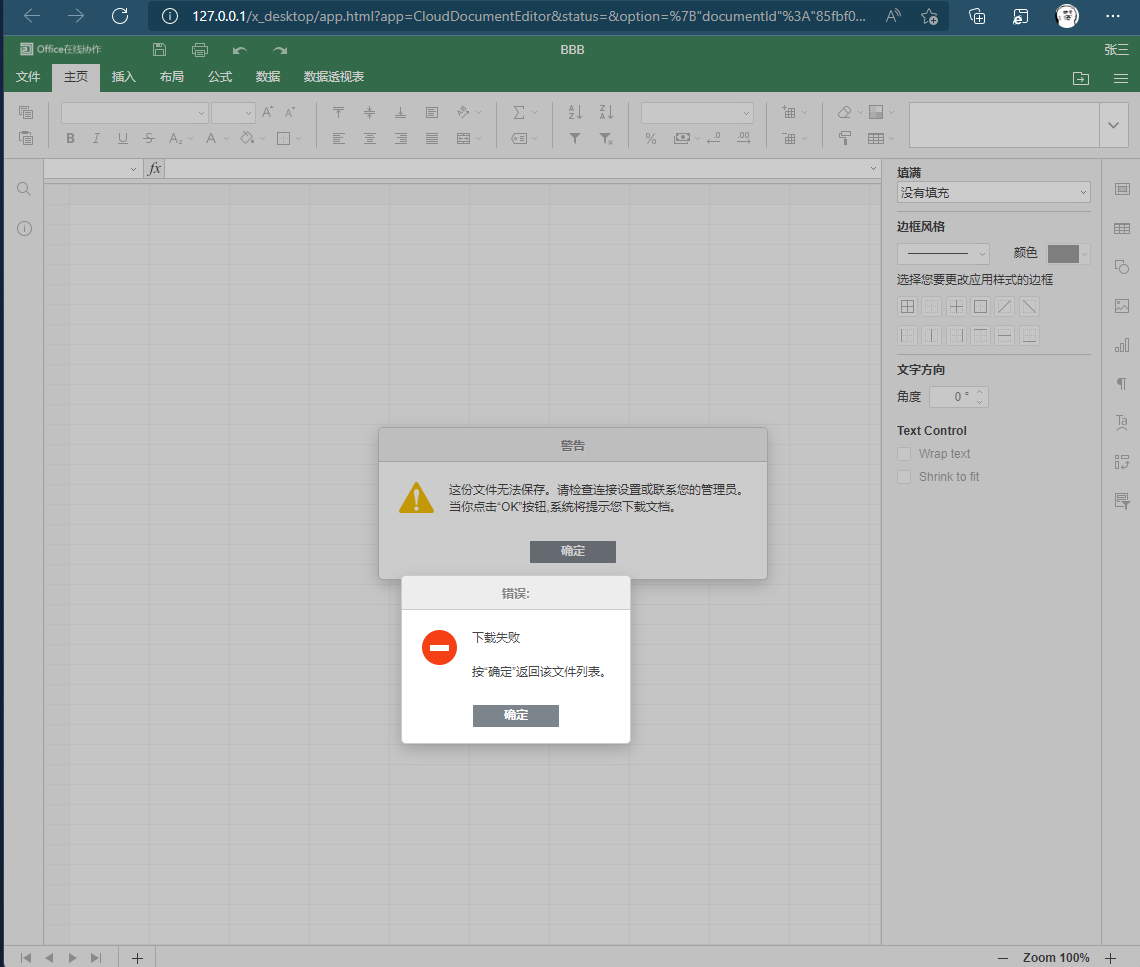
Task: Click 确定 in the 下载失败 error dialog
Action: click(x=515, y=715)
